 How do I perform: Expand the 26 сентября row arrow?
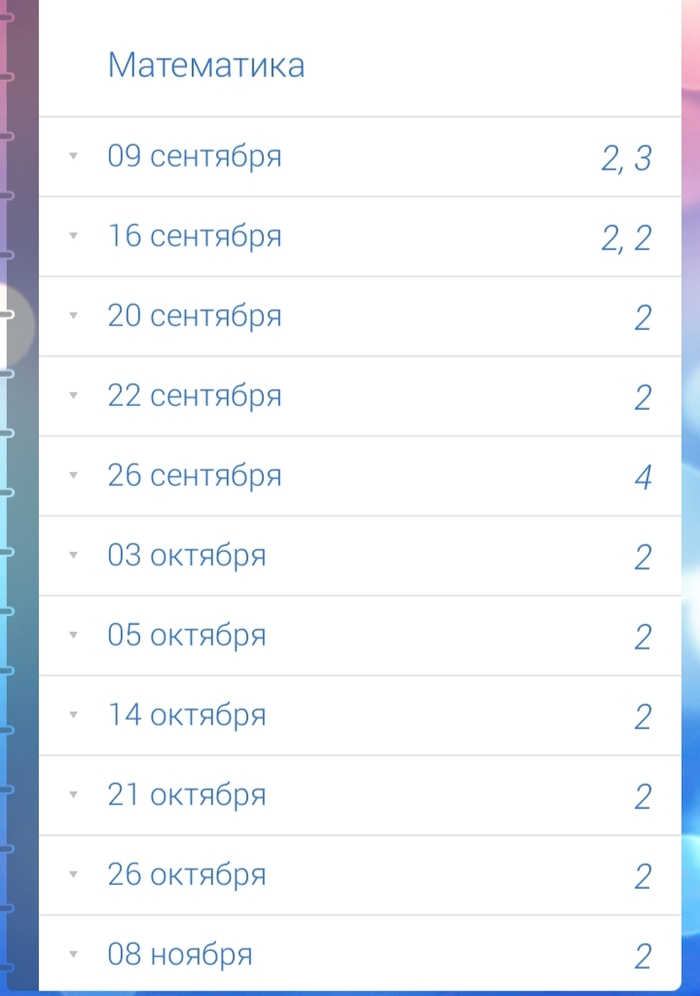73,476
